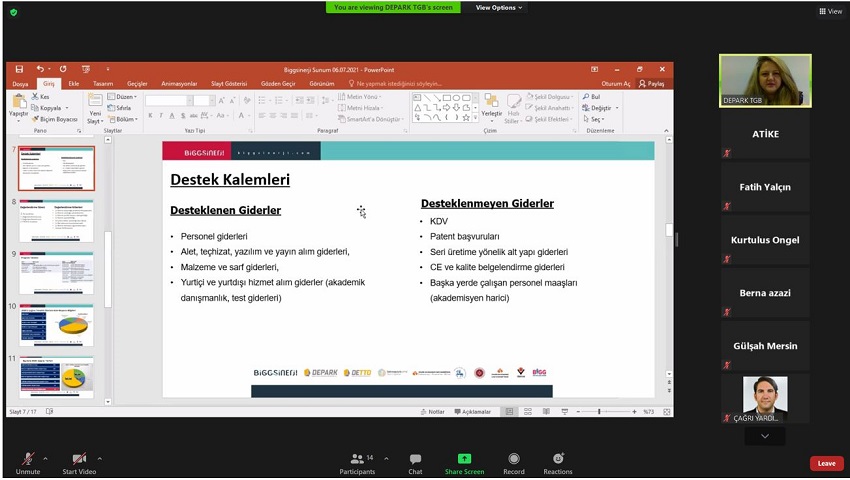Viewport: 850px width, 480px height.
Task: Click the Yeni Slayt icon
Action: pyautogui.click(x=94, y=104)
